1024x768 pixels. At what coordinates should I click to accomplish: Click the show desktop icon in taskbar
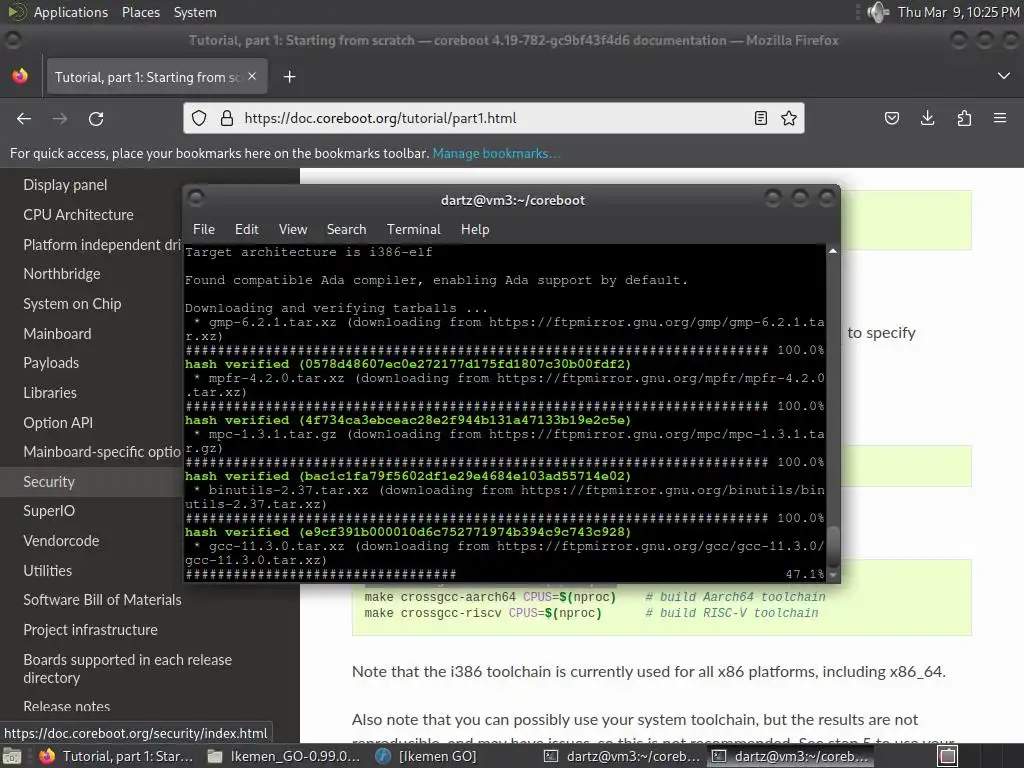tap(12, 756)
